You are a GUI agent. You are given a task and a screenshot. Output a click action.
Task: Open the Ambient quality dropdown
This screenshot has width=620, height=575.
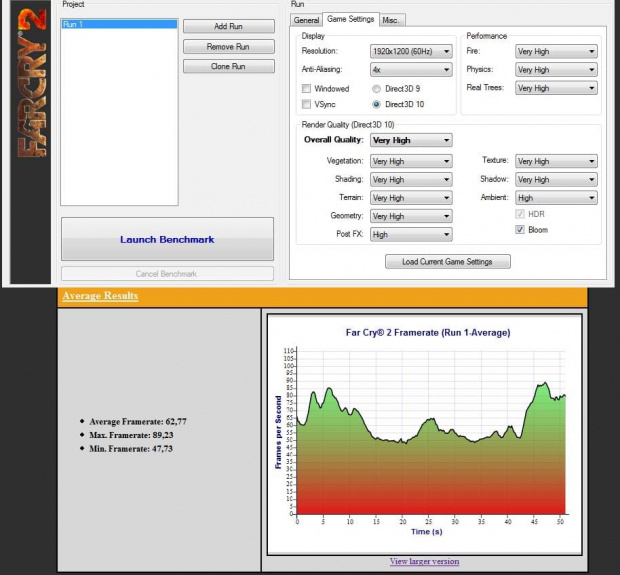(556, 198)
